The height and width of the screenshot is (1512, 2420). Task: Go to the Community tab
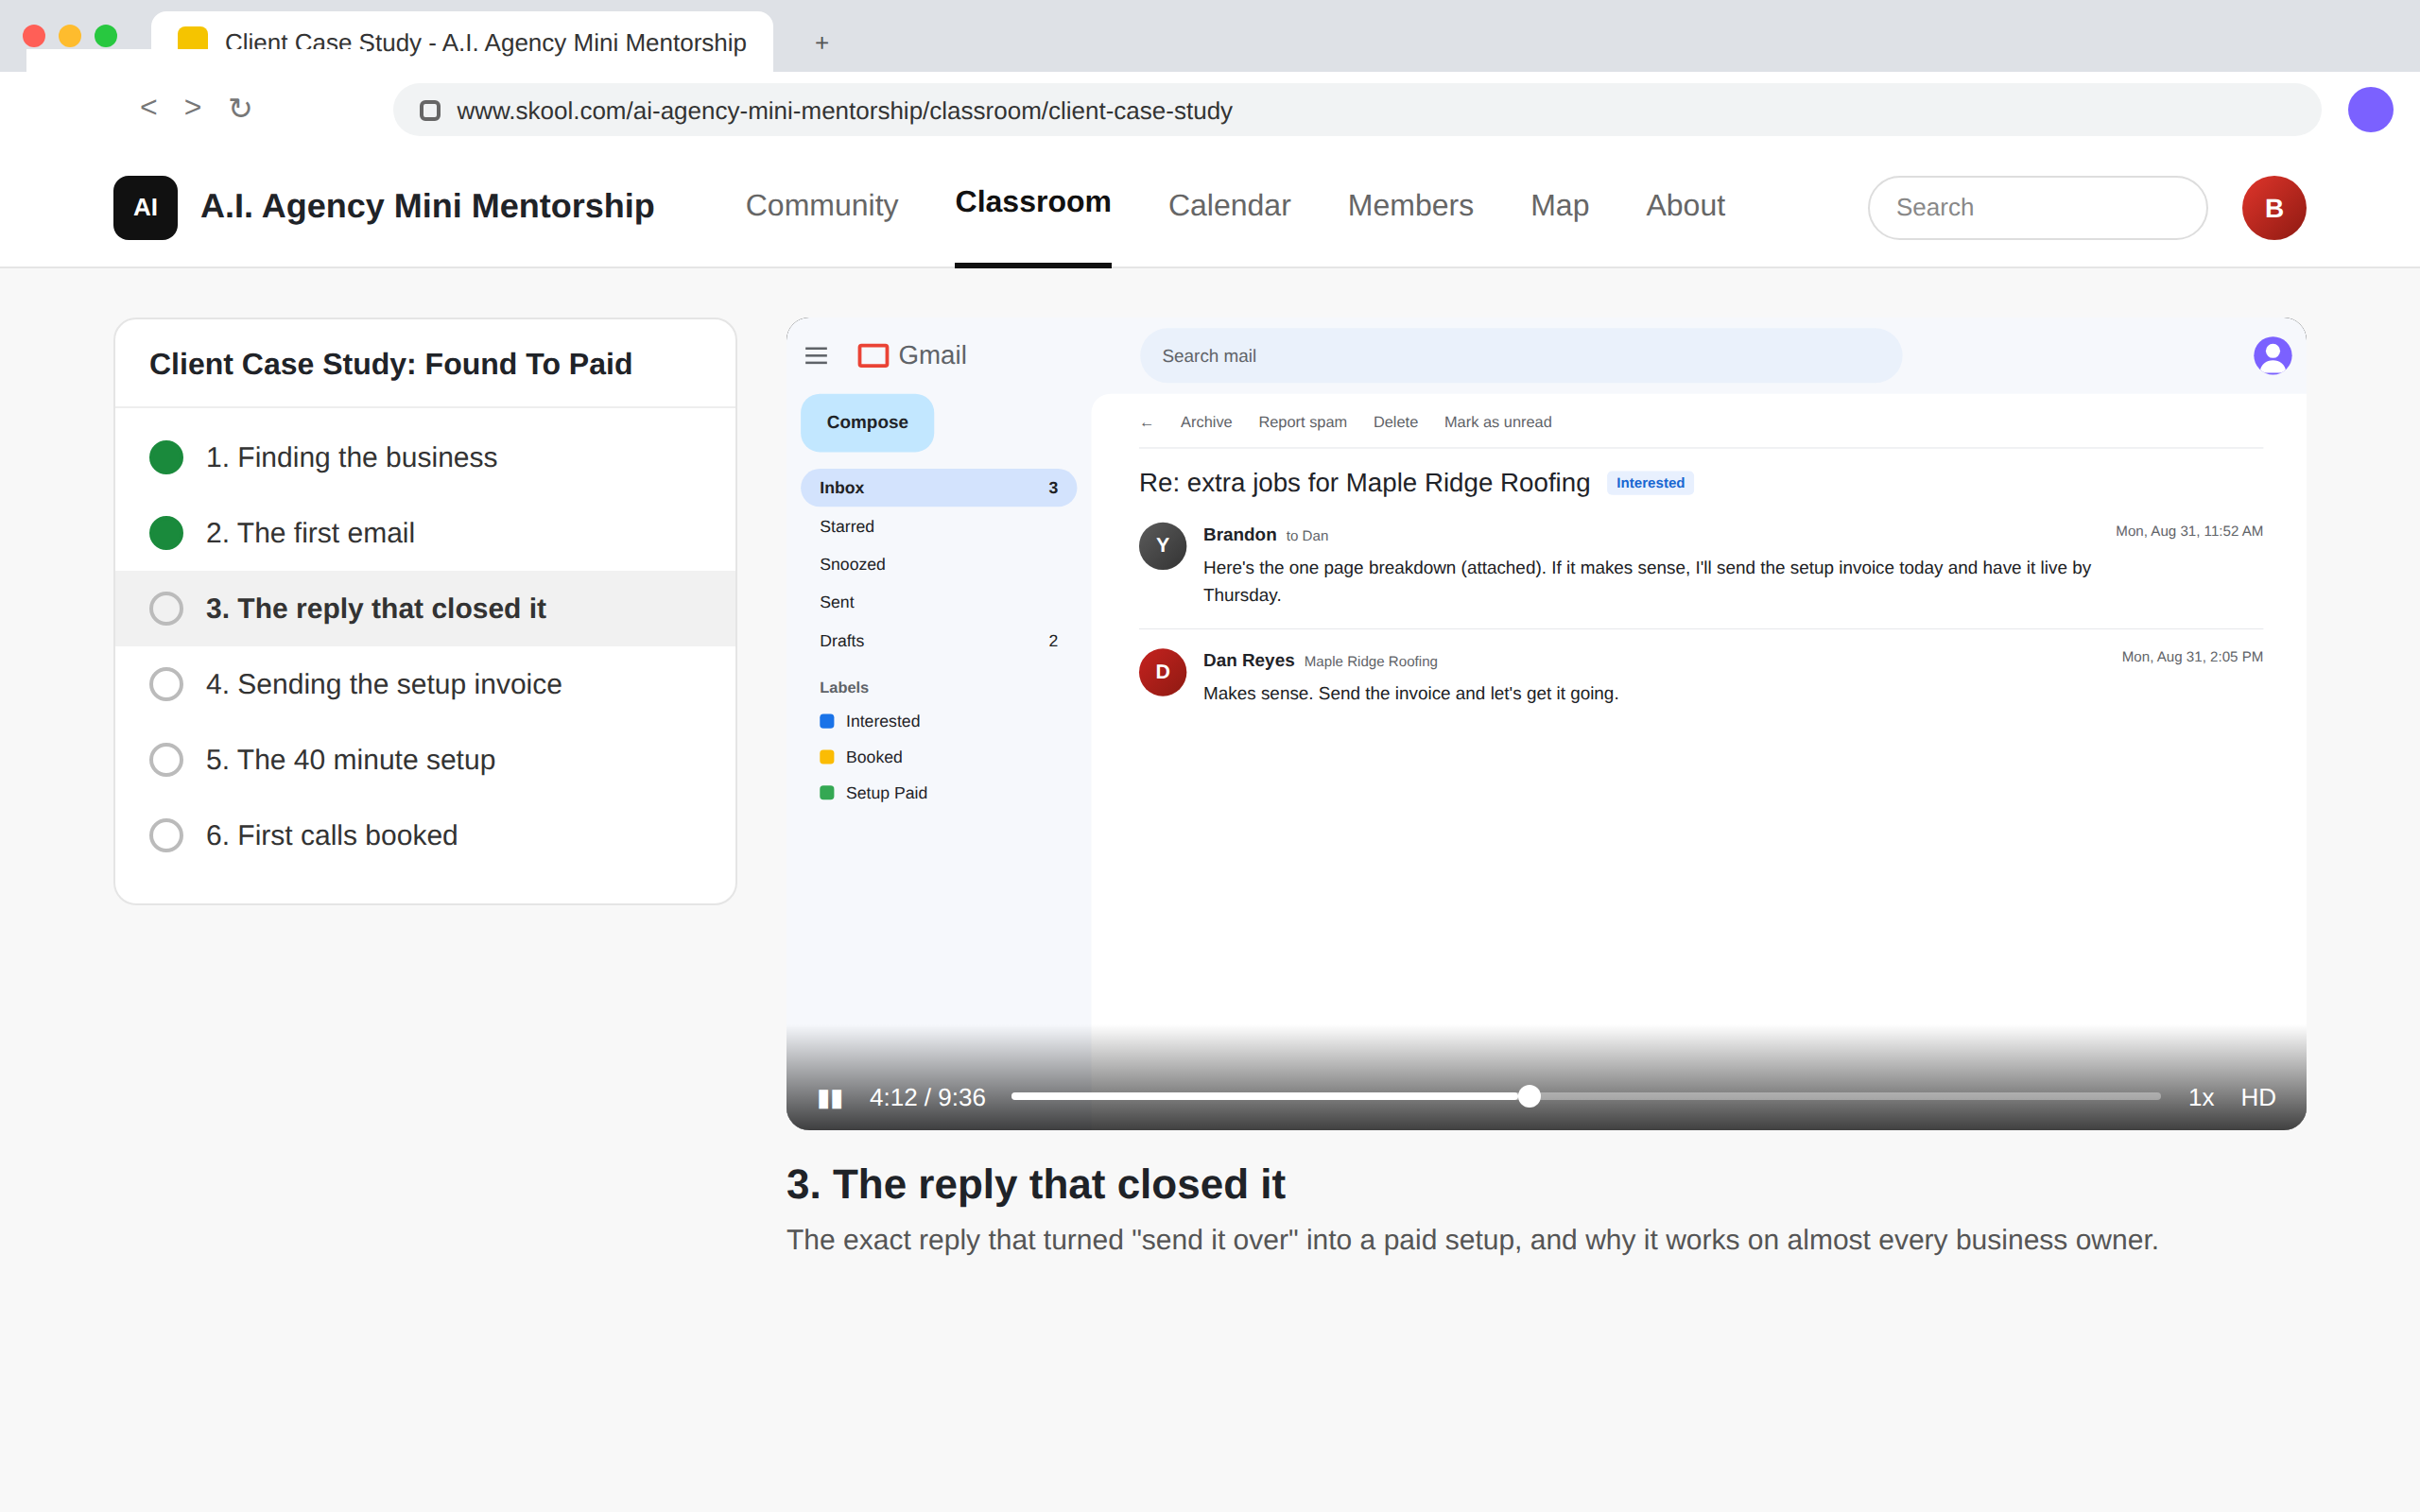(821, 205)
